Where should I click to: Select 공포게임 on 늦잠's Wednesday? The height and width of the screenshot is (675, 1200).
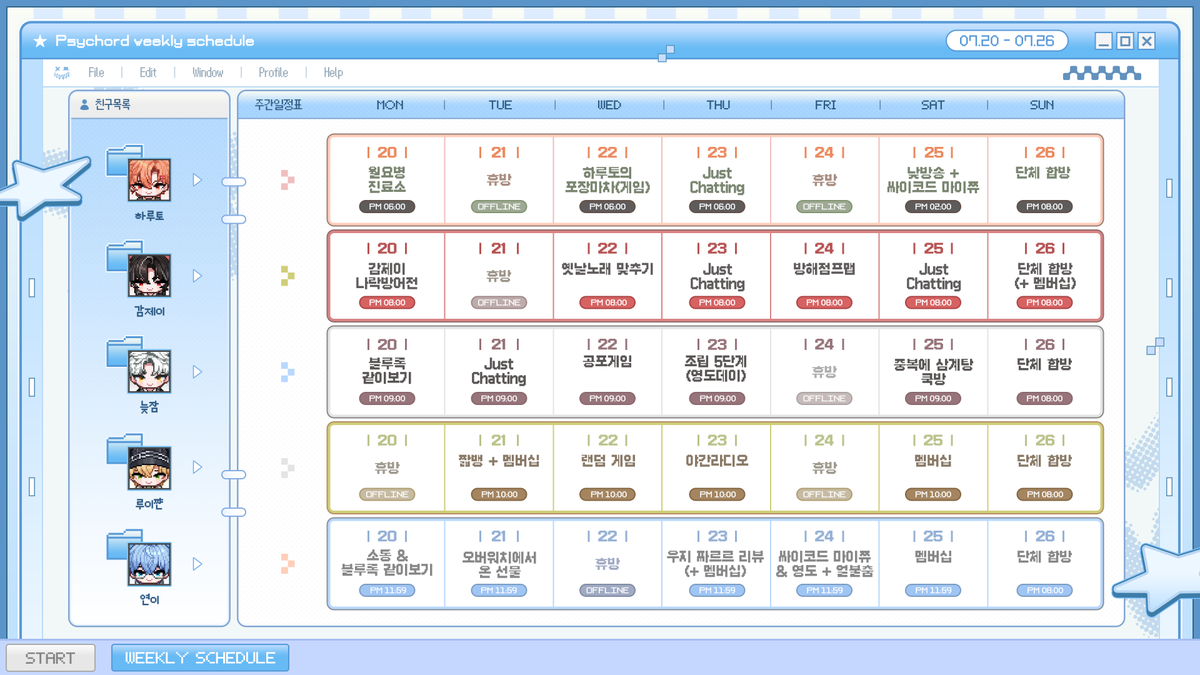(x=608, y=364)
